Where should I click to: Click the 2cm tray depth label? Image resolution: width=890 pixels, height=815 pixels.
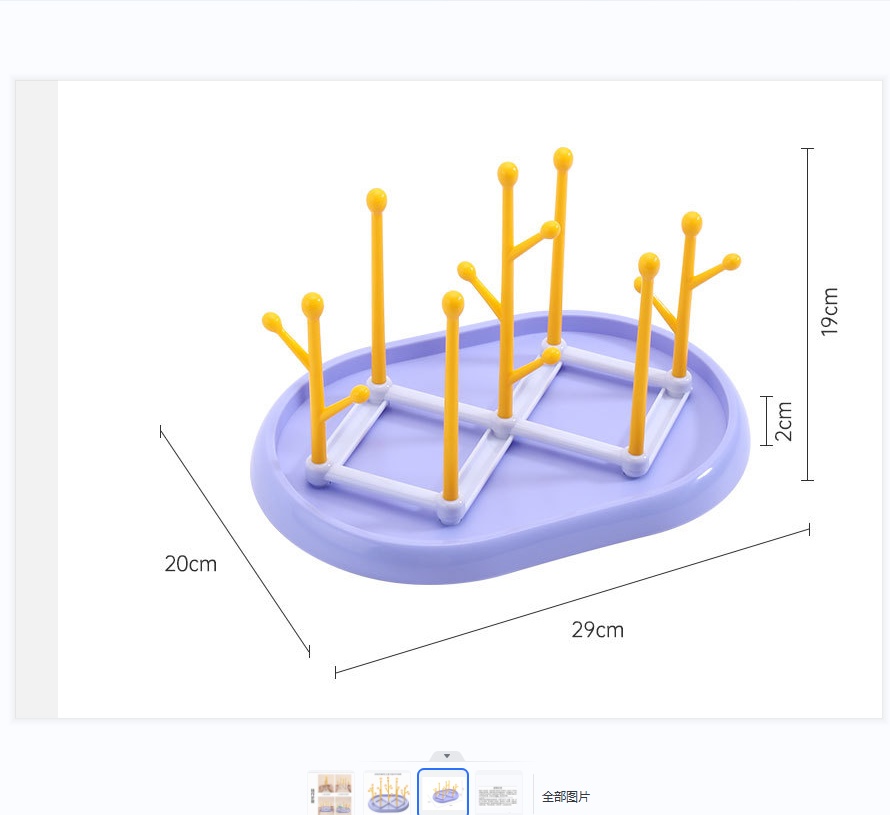pos(785,421)
